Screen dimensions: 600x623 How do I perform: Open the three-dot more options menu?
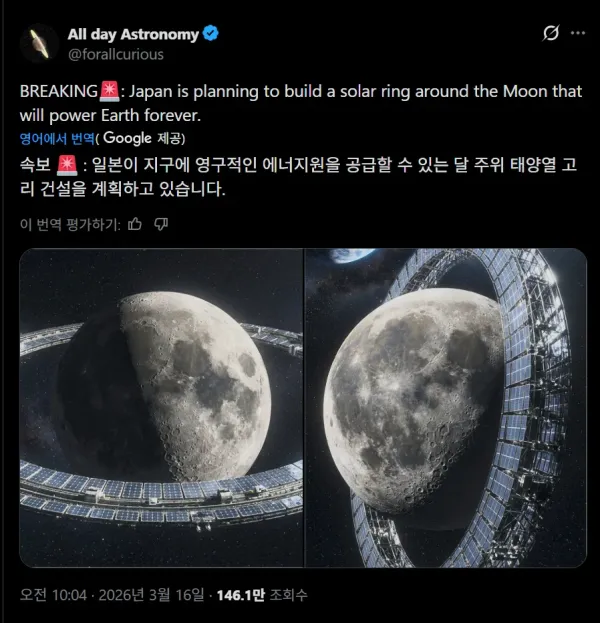[577, 33]
